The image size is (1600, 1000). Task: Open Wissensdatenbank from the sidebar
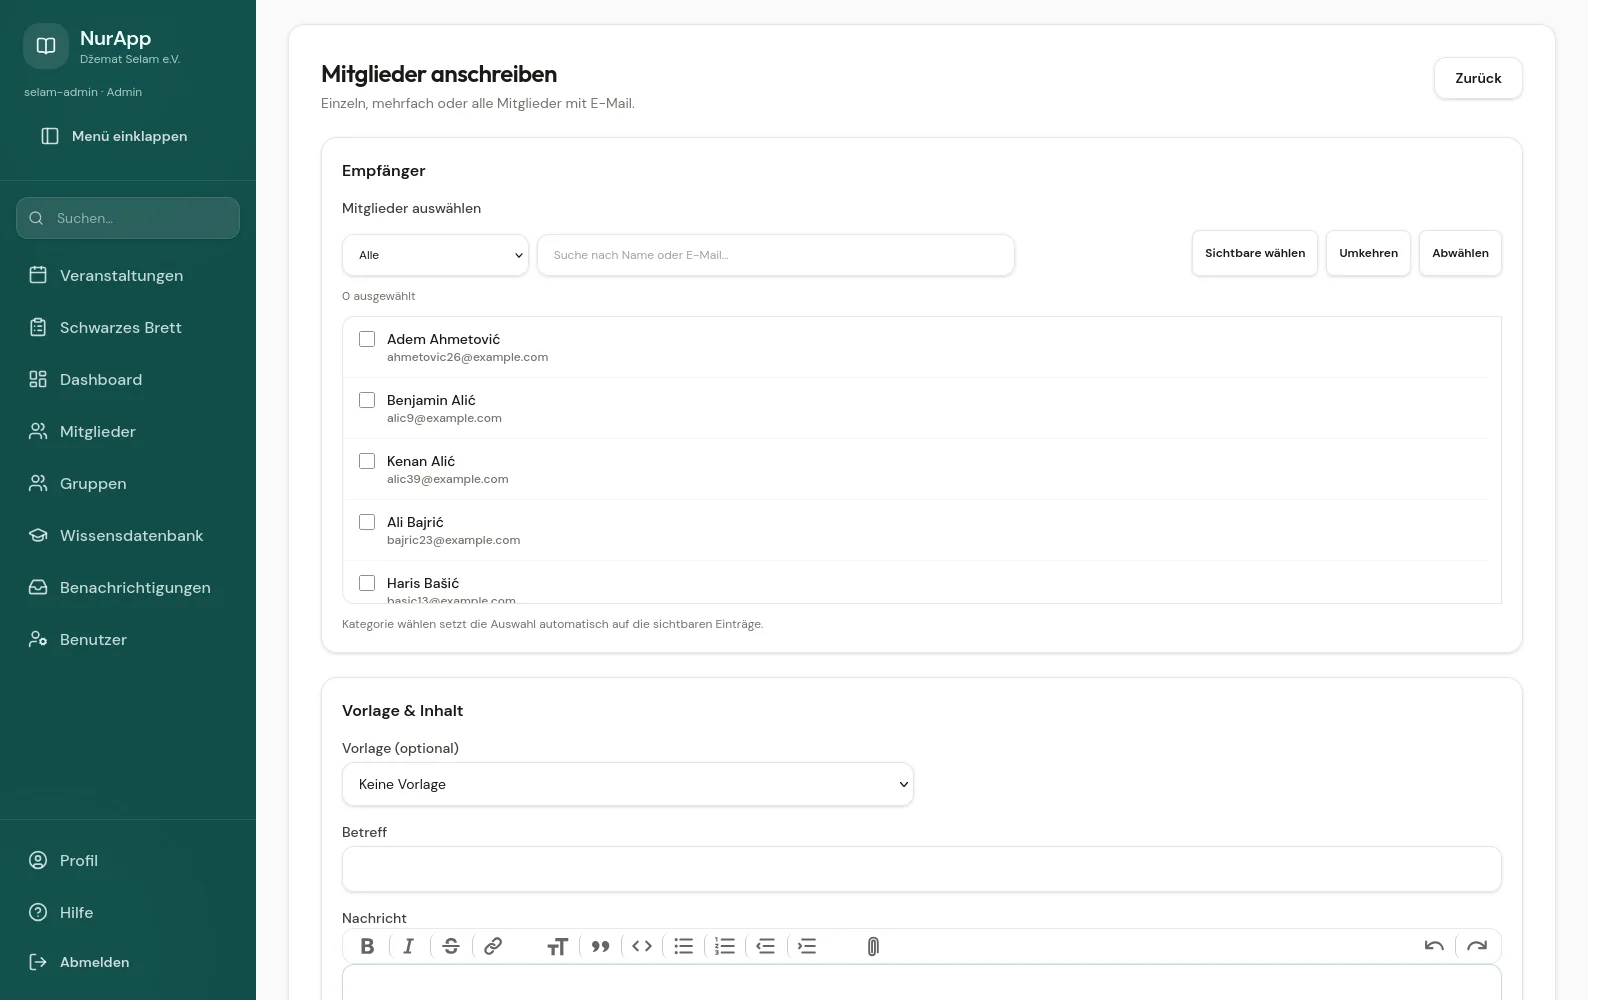click(x=128, y=535)
